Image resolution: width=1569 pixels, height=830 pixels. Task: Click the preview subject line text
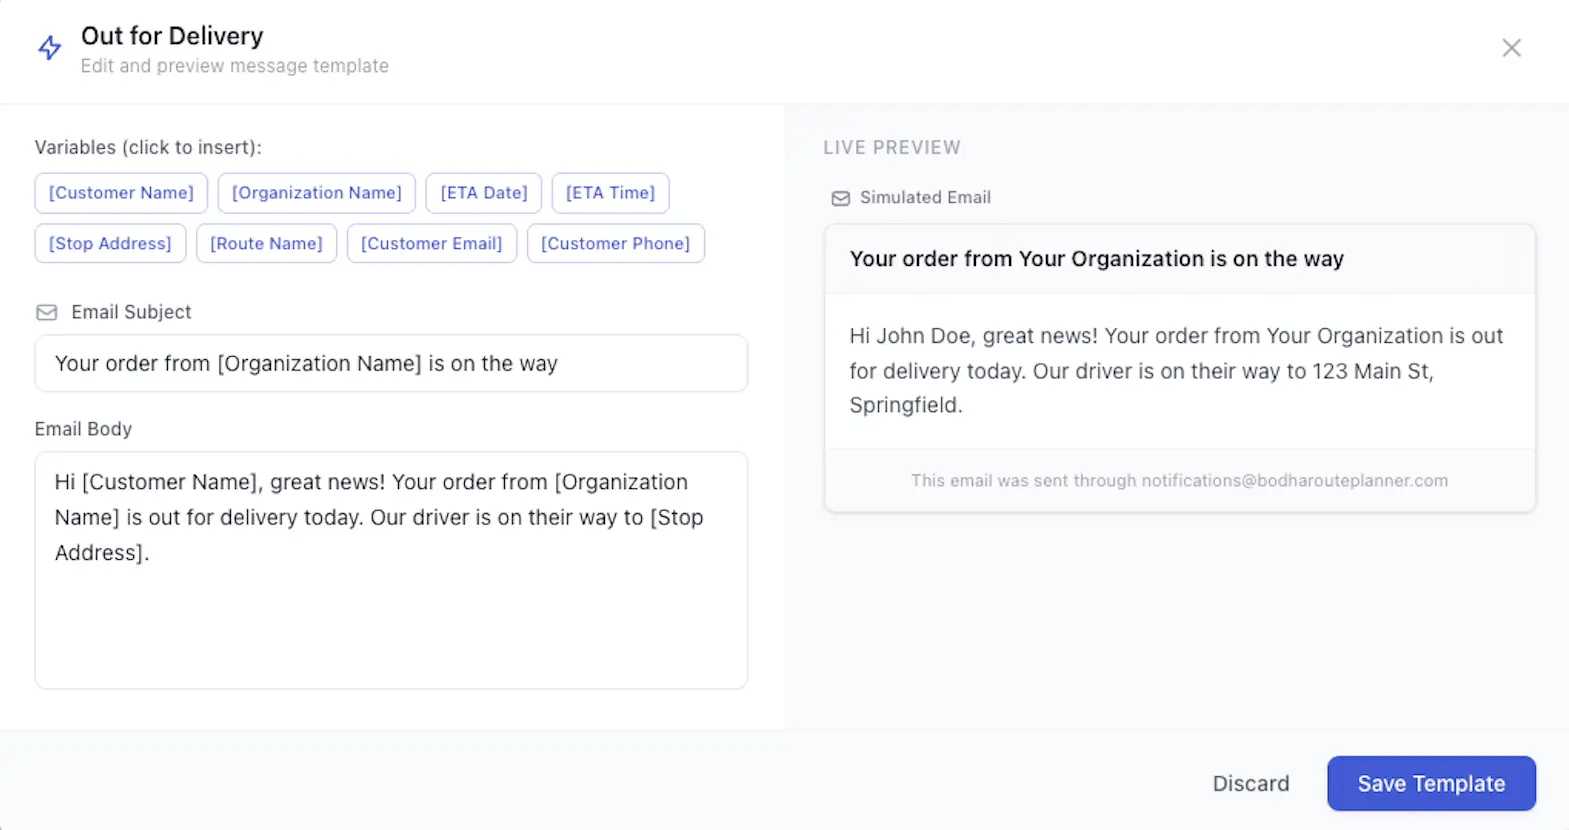pos(1097,259)
